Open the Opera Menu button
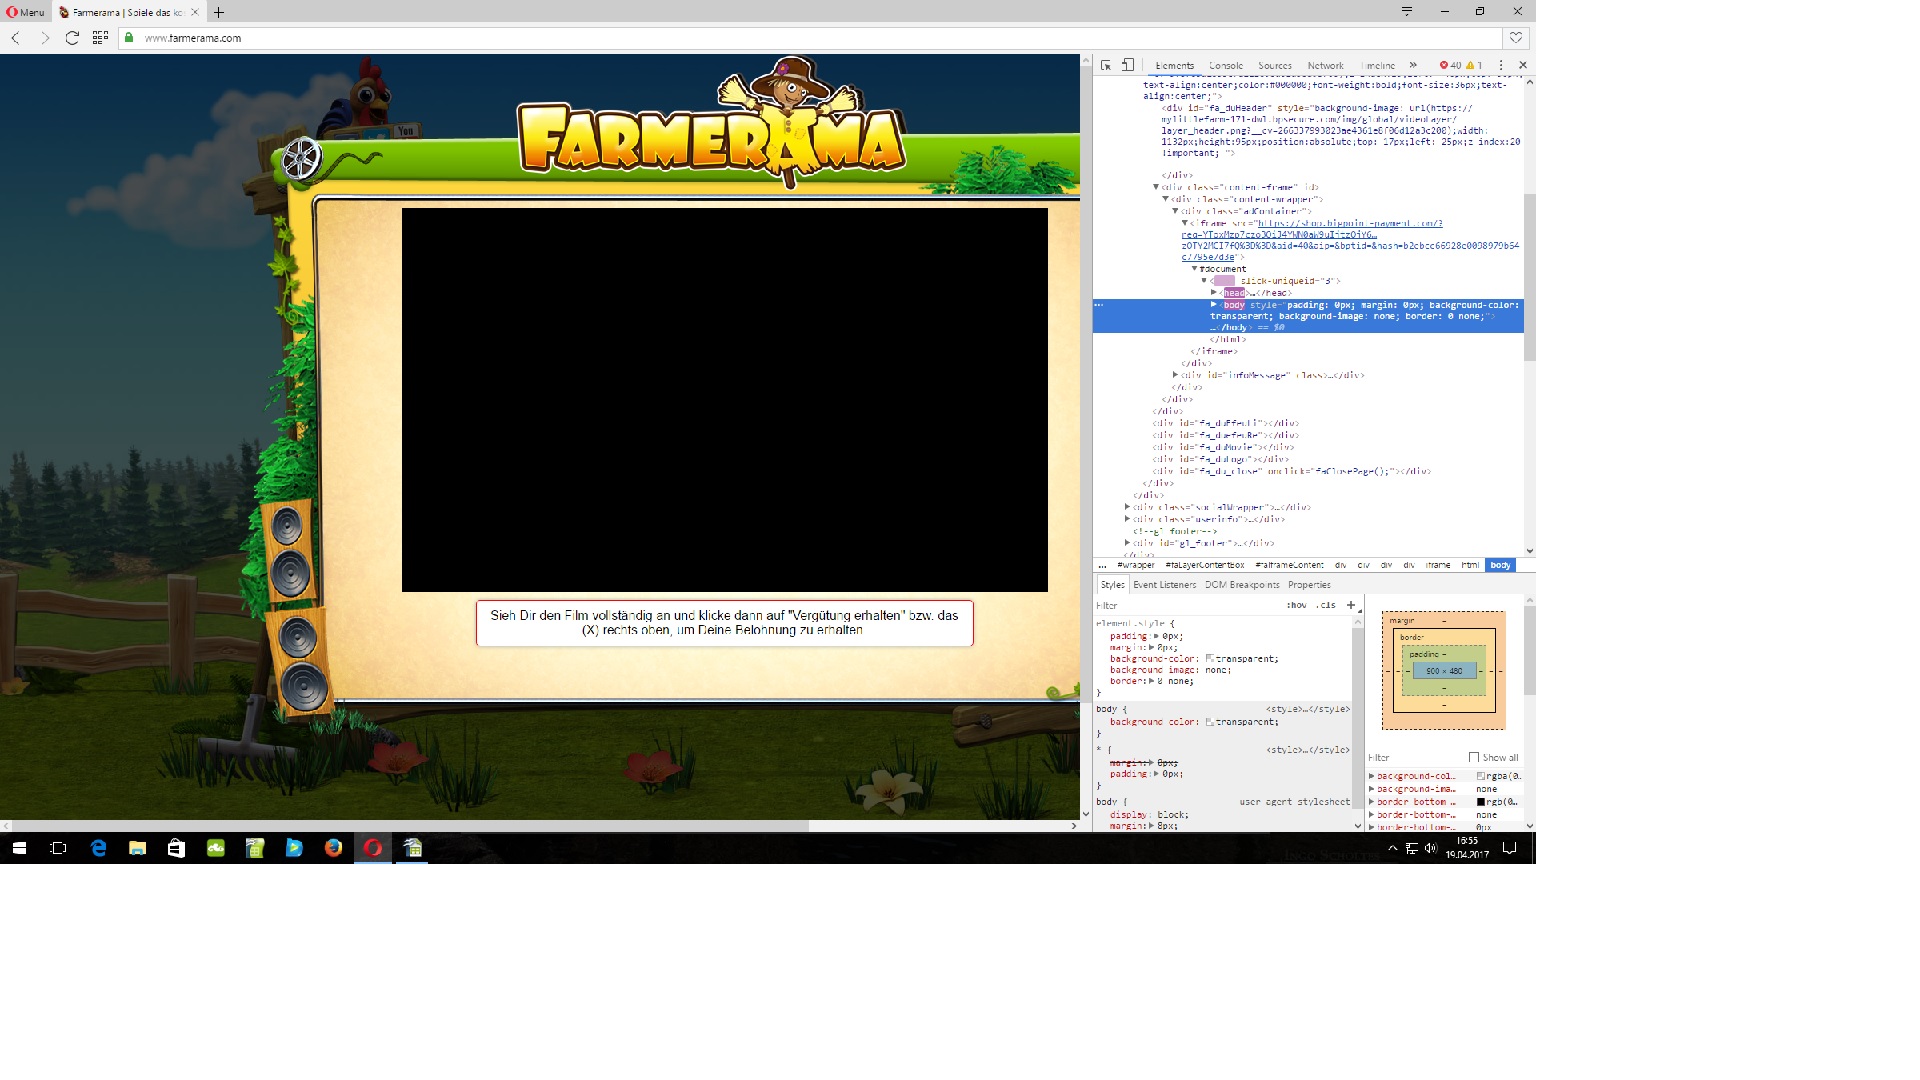This screenshot has height=1080, width=1920. pyautogui.click(x=26, y=12)
